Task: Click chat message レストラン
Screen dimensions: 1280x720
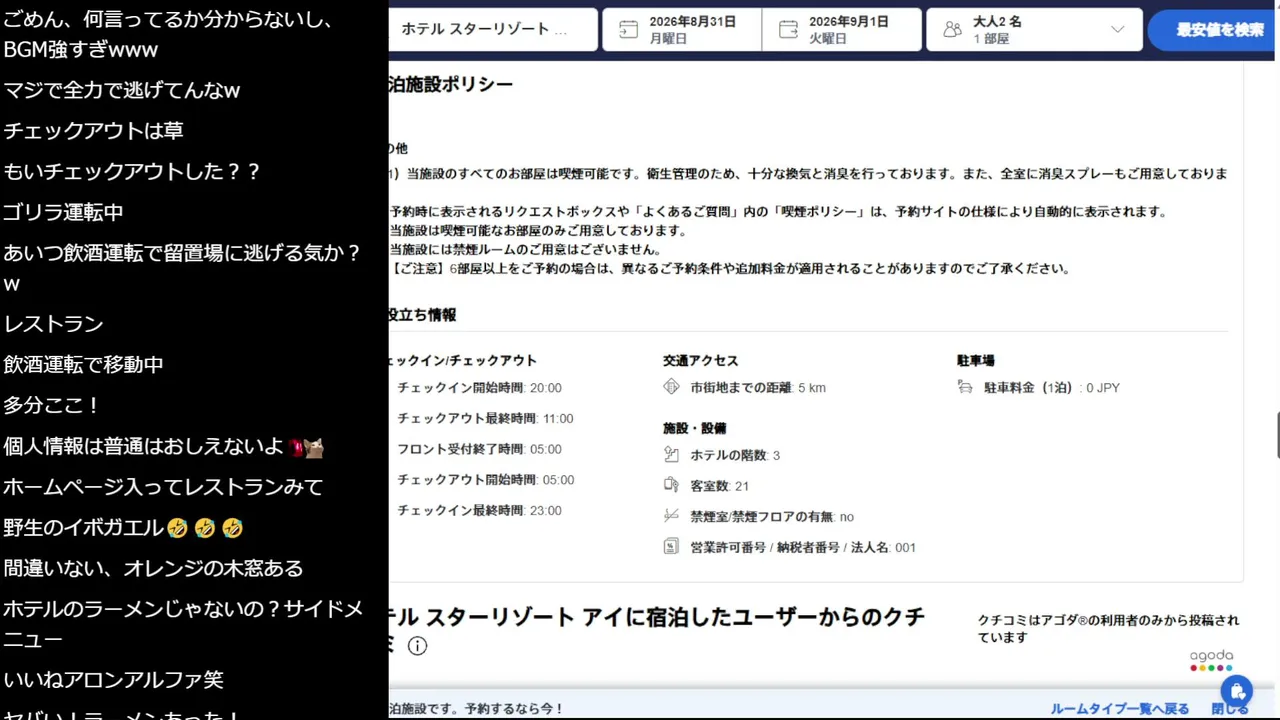Action: tap(53, 323)
